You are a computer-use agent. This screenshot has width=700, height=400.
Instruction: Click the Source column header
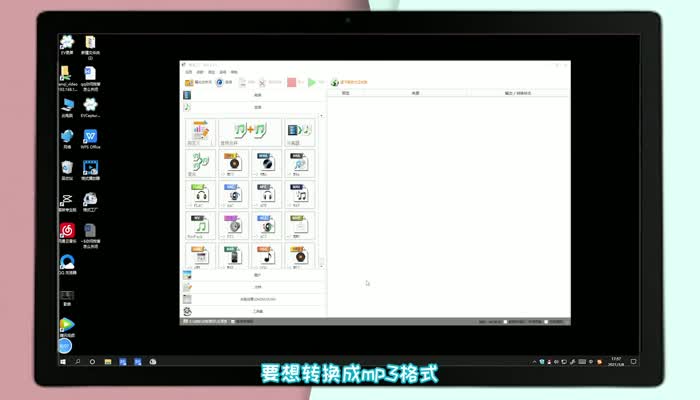(x=416, y=93)
